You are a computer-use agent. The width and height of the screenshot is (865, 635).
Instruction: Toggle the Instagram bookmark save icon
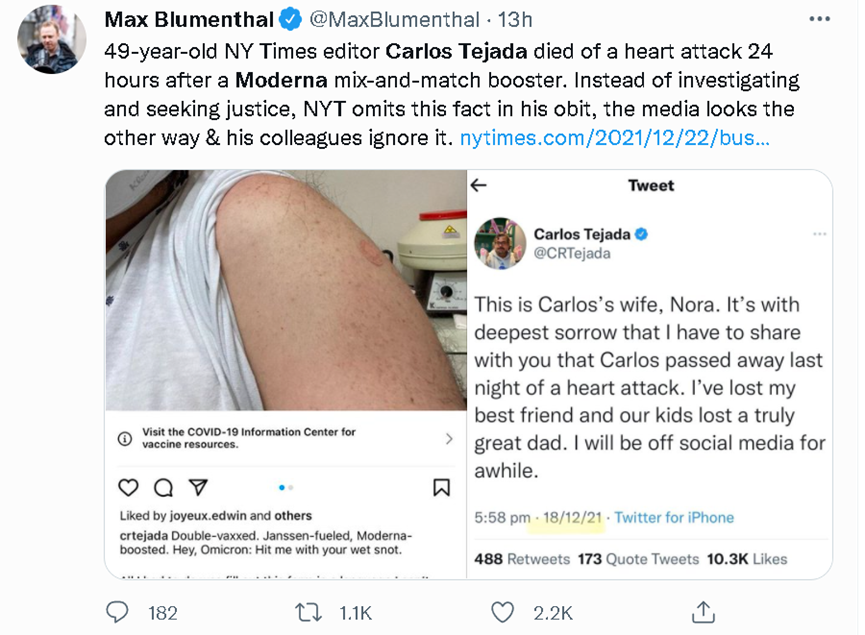441,487
